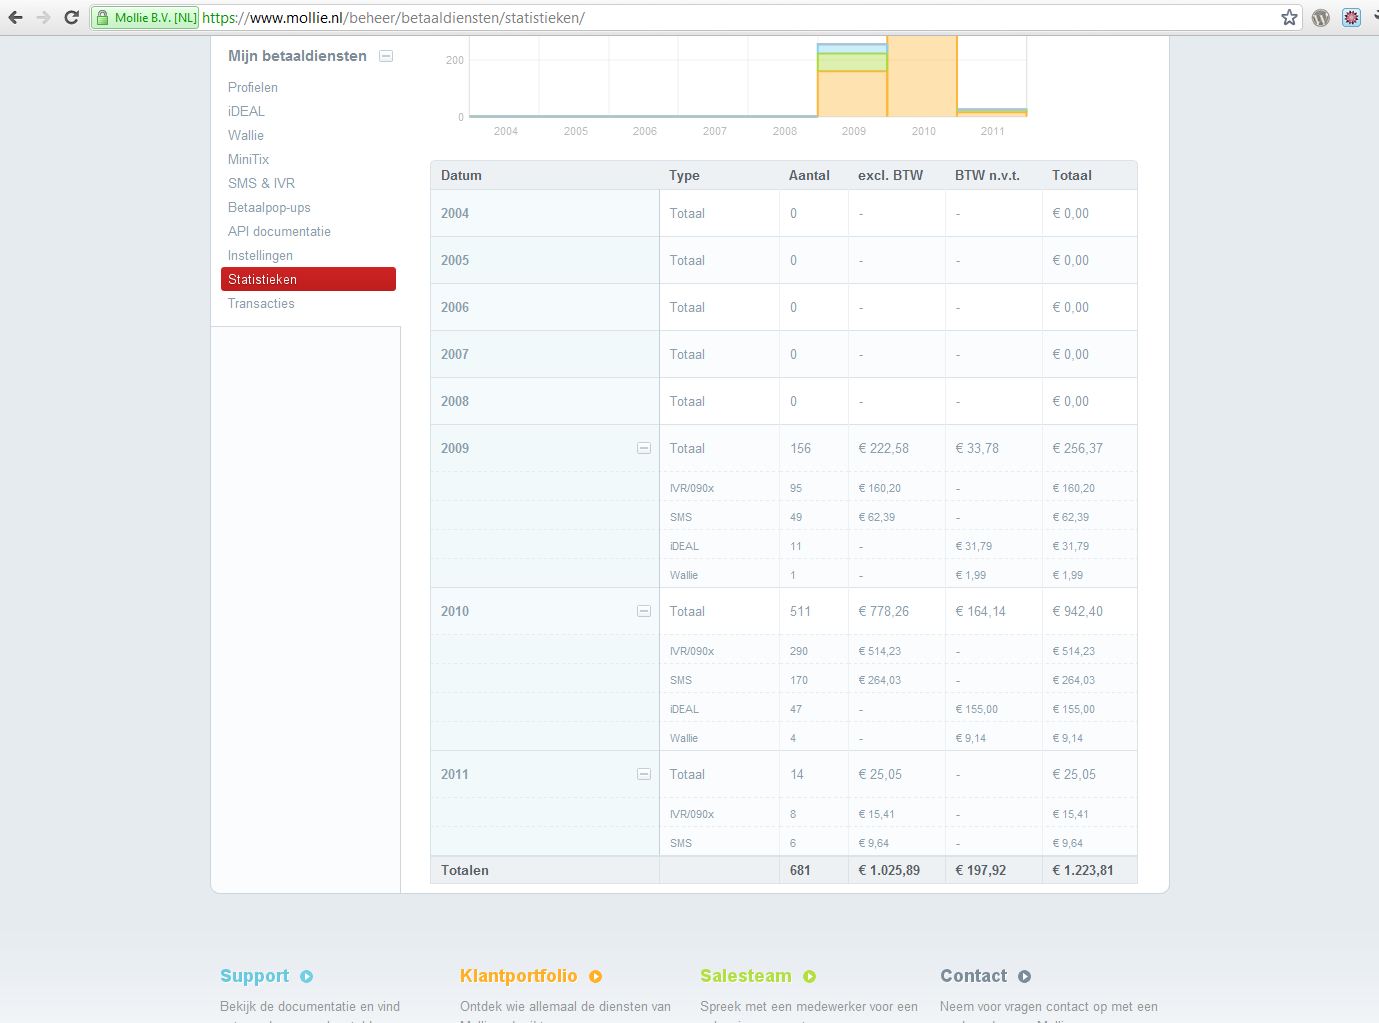This screenshot has height=1023, width=1379.
Task: Click the Klantportfolio arrow icon
Action: click(x=596, y=976)
